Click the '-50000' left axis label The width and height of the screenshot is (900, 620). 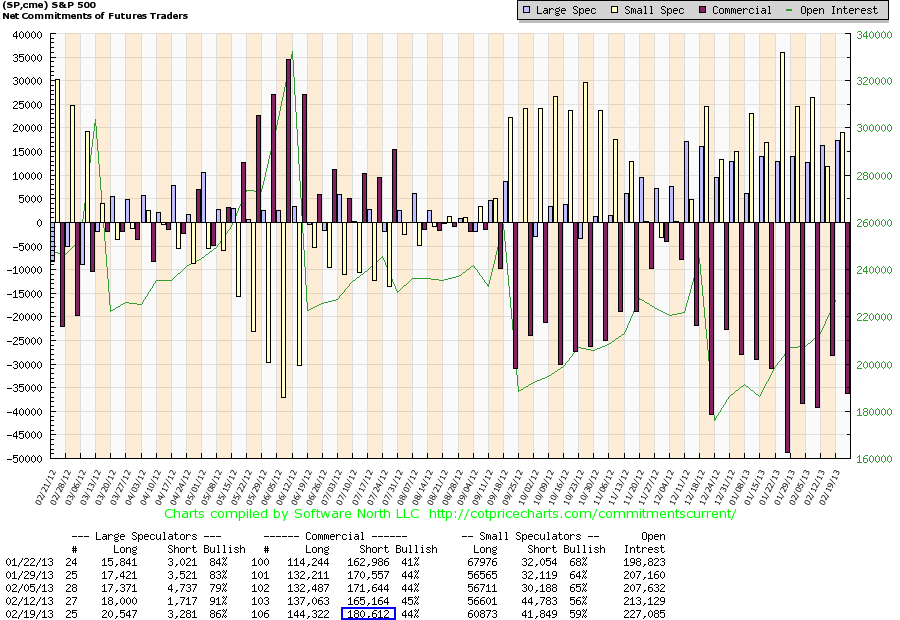pyautogui.click(x=24, y=459)
